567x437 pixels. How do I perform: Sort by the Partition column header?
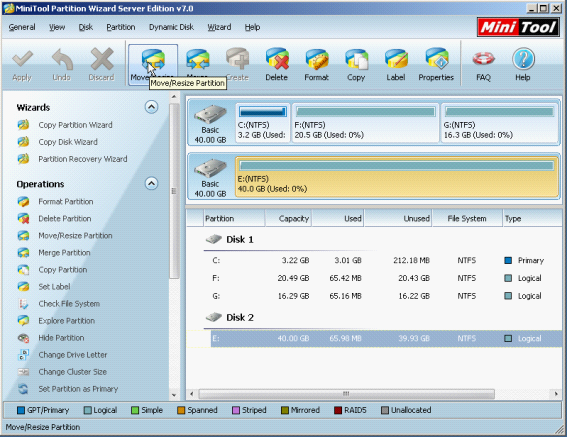(234, 218)
